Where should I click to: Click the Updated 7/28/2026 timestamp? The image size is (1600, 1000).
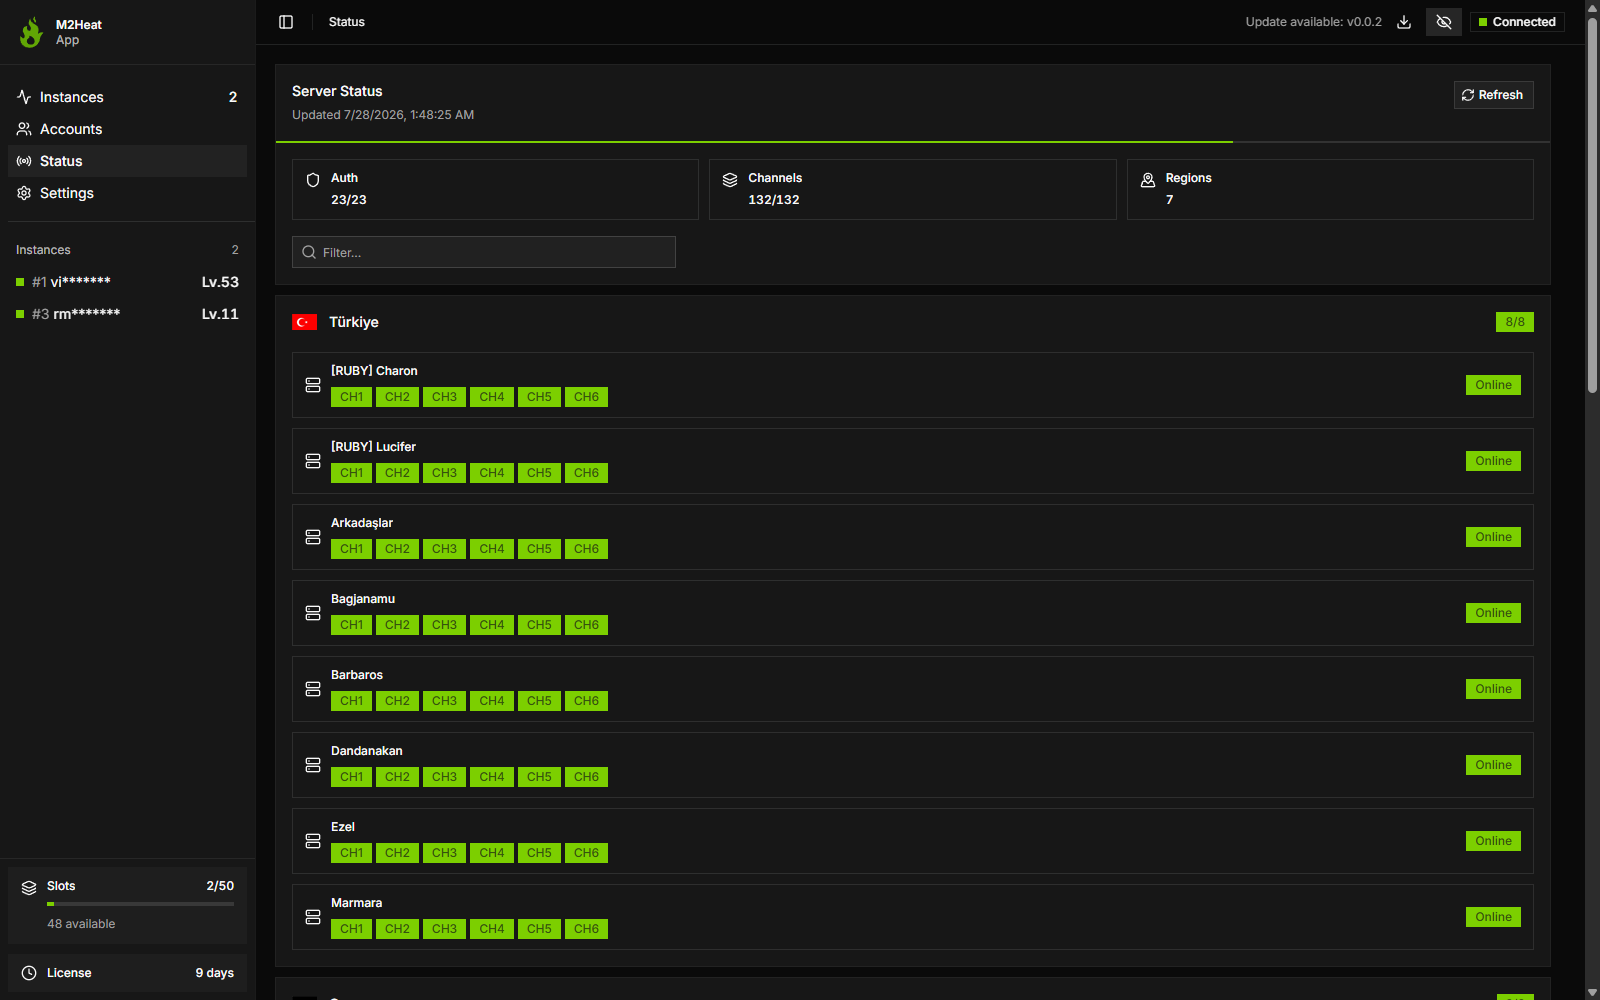pyautogui.click(x=383, y=115)
